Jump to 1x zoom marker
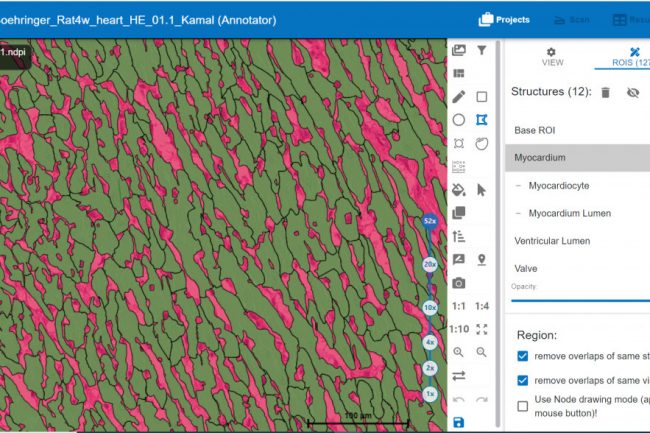This screenshot has width=650, height=433. point(430,394)
